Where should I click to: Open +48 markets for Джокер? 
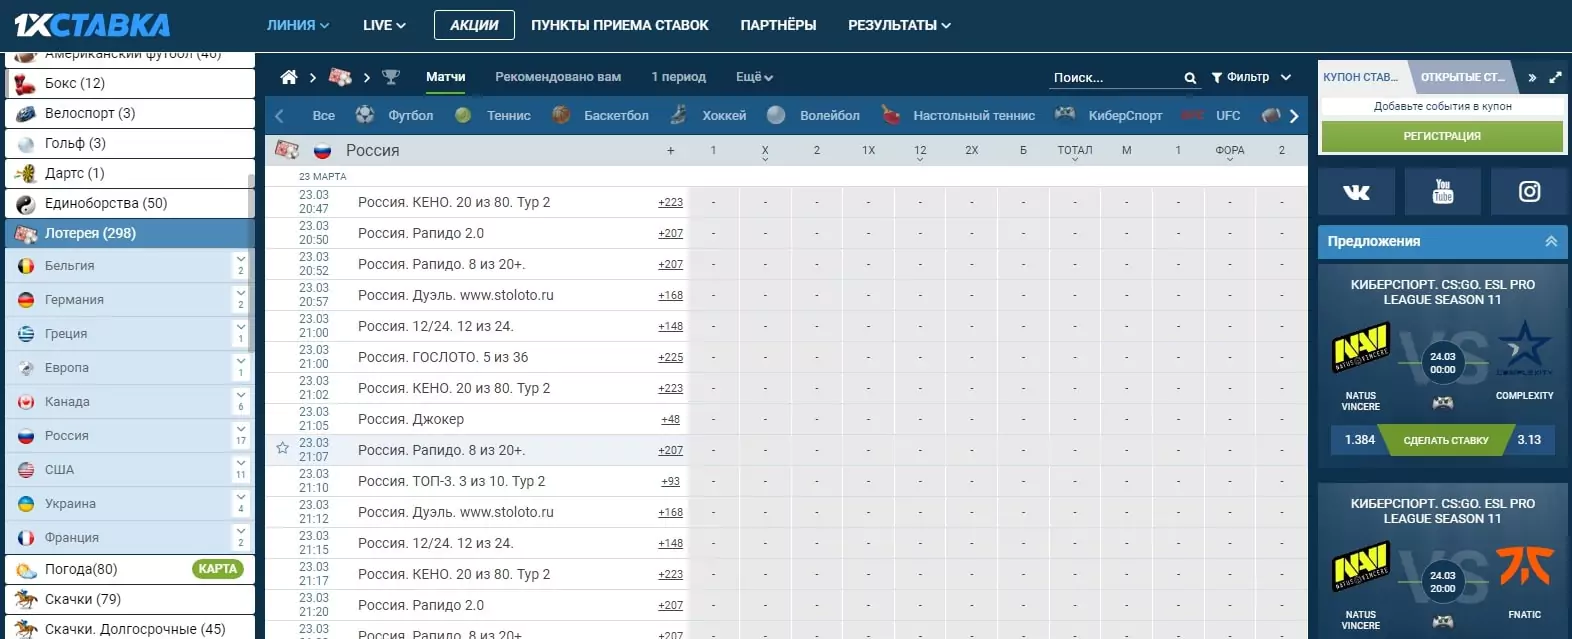(670, 419)
